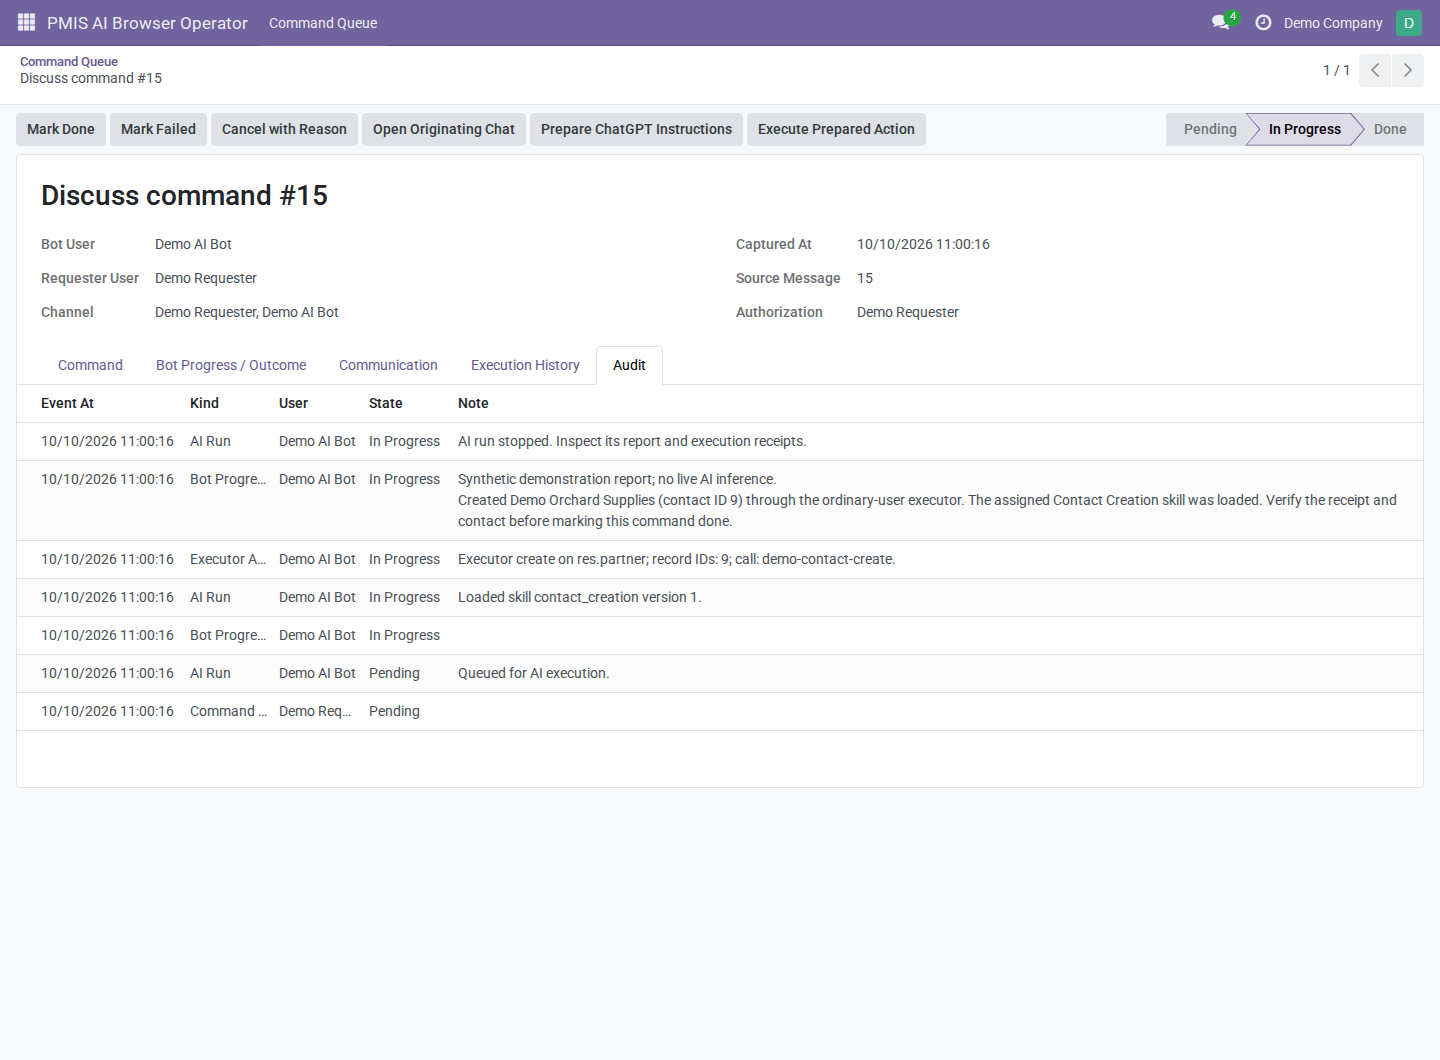Open the 'Synthetic demonstration report' audit row
Image resolution: width=1440 pixels, height=1060 pixels.
(x=720, y=500)
